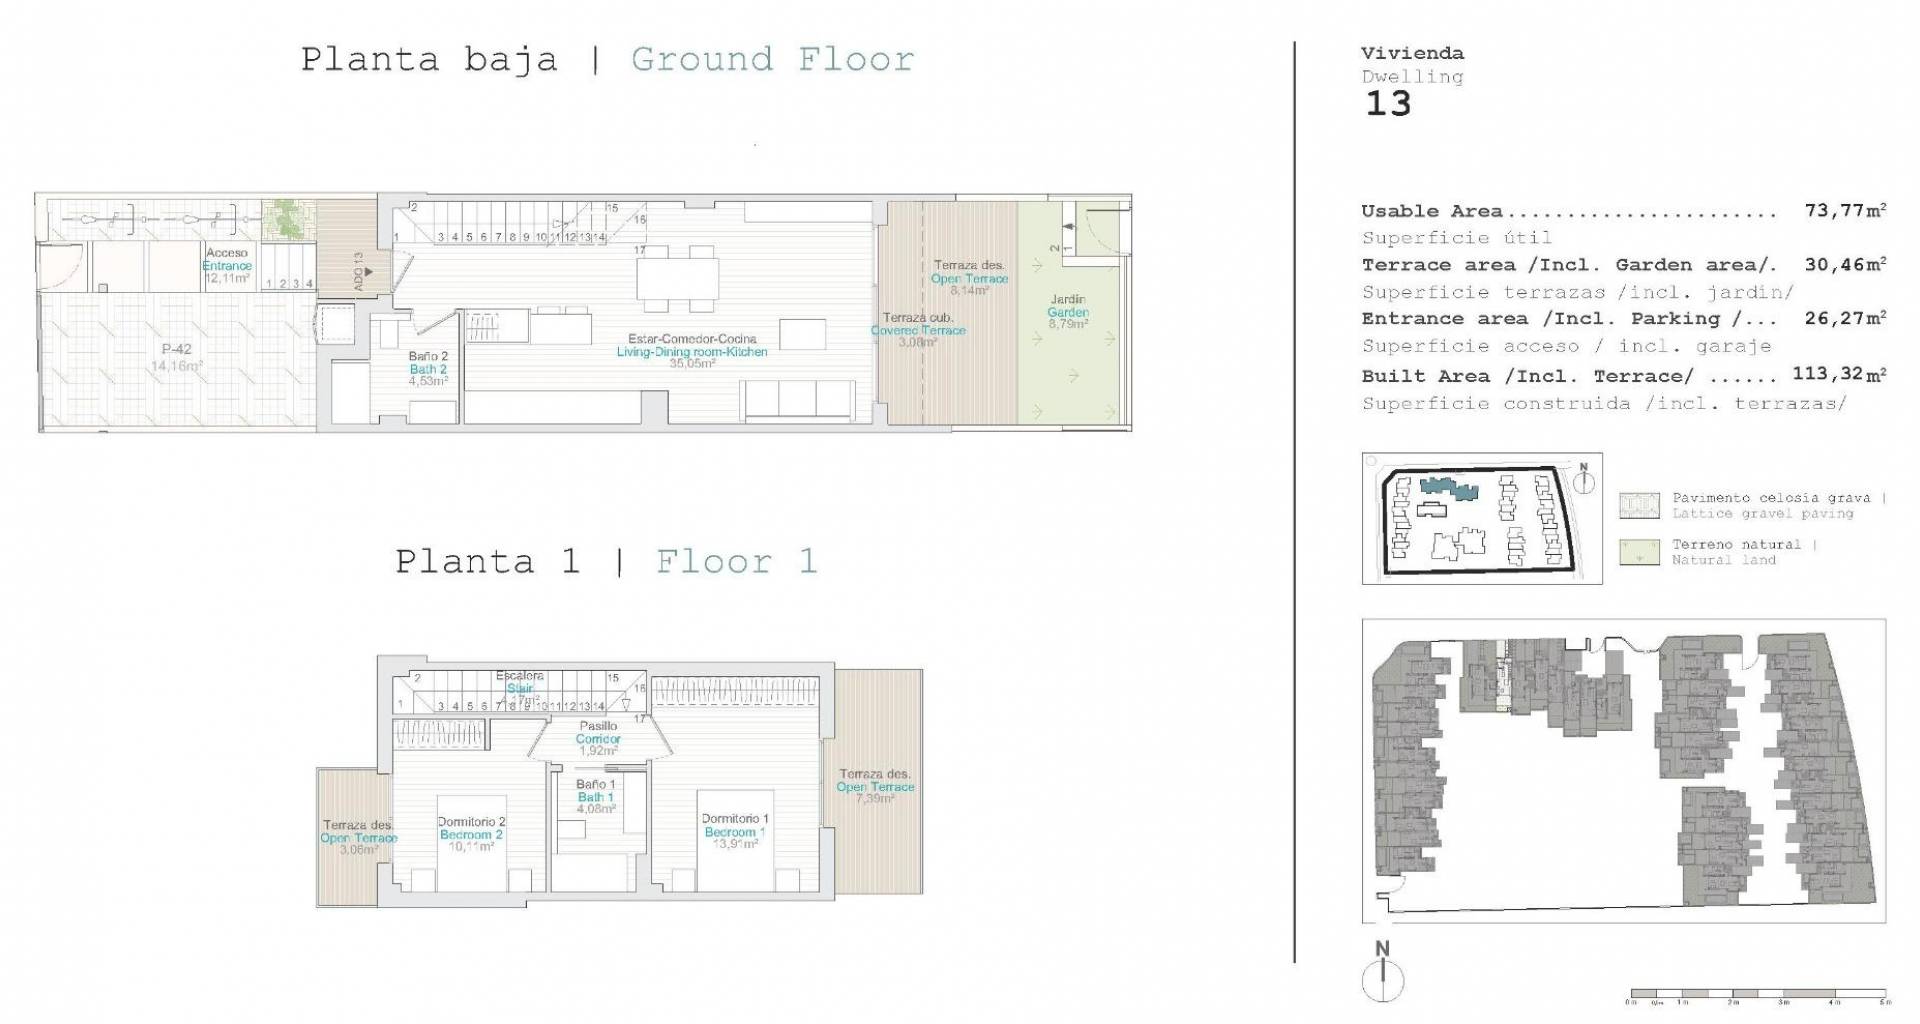
Task: Open the large estate overview map
Action: (1622, 770)
